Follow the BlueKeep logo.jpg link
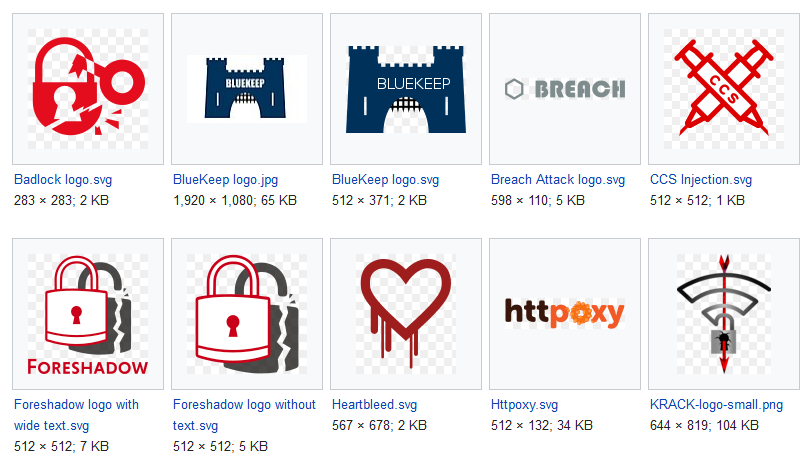This screenshot has height=458, width=806. click(224, 180)
